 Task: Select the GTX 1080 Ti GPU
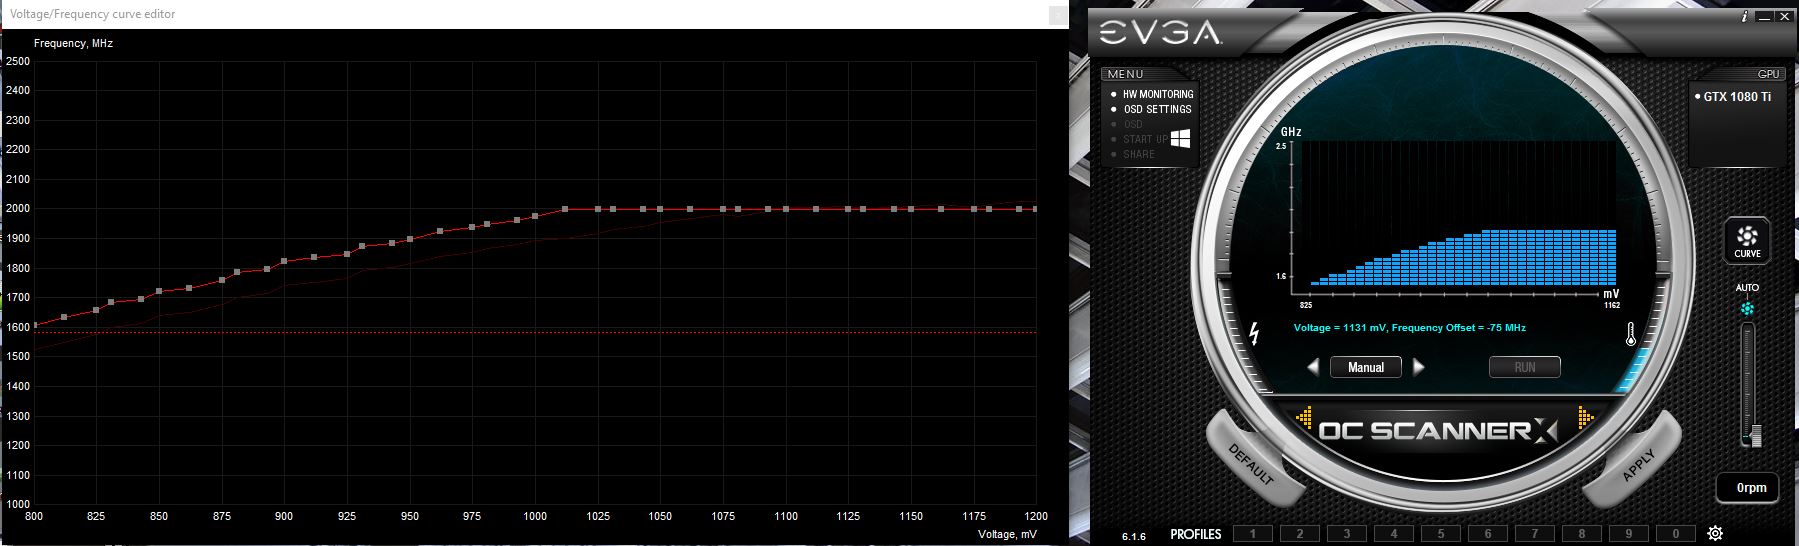coord(1737,97)
